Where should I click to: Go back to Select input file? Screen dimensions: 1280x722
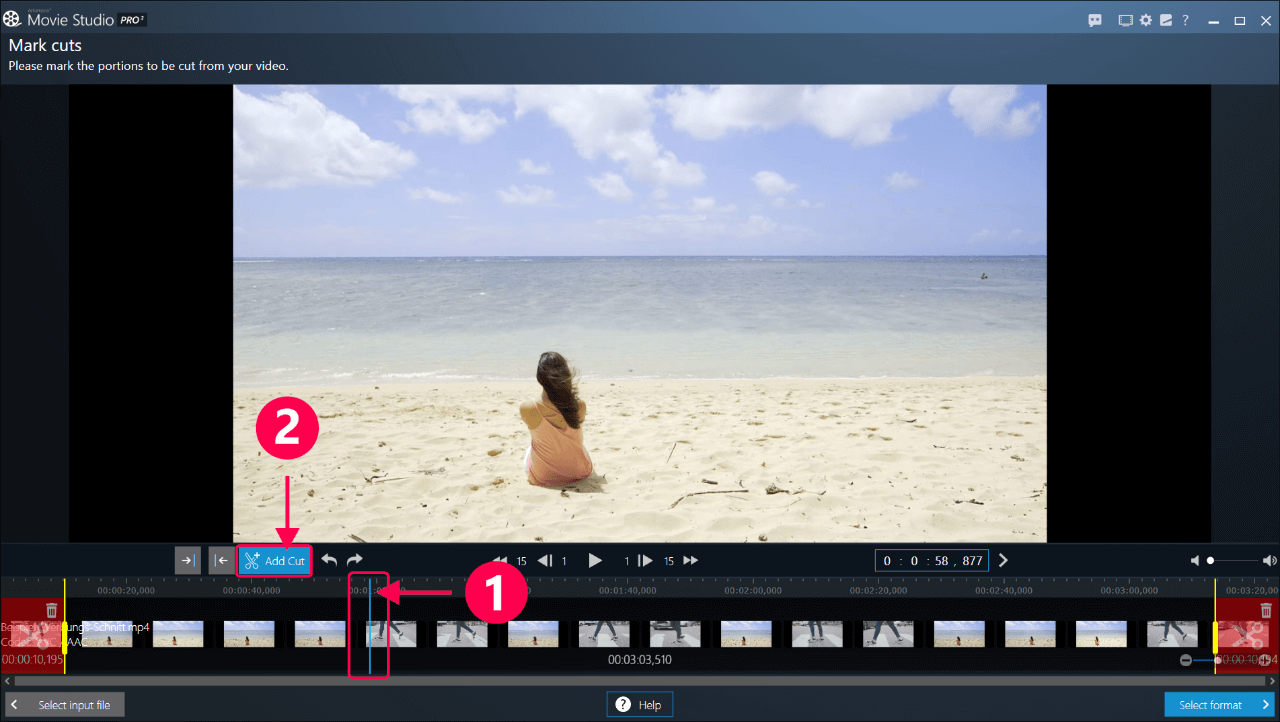[x=64, y=705]
